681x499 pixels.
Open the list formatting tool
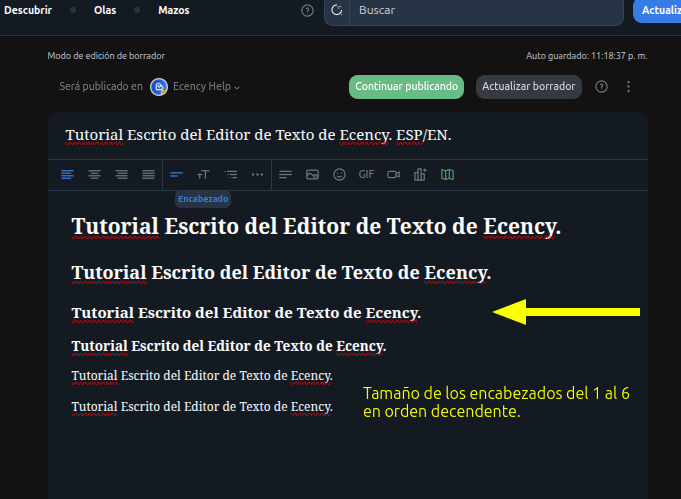coord(231,175)
